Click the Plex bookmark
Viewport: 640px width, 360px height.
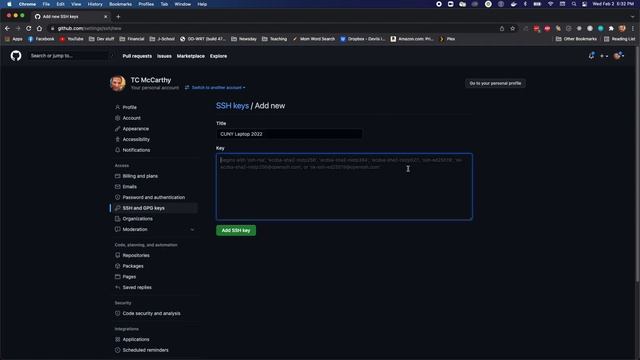[x=447, y=39]
